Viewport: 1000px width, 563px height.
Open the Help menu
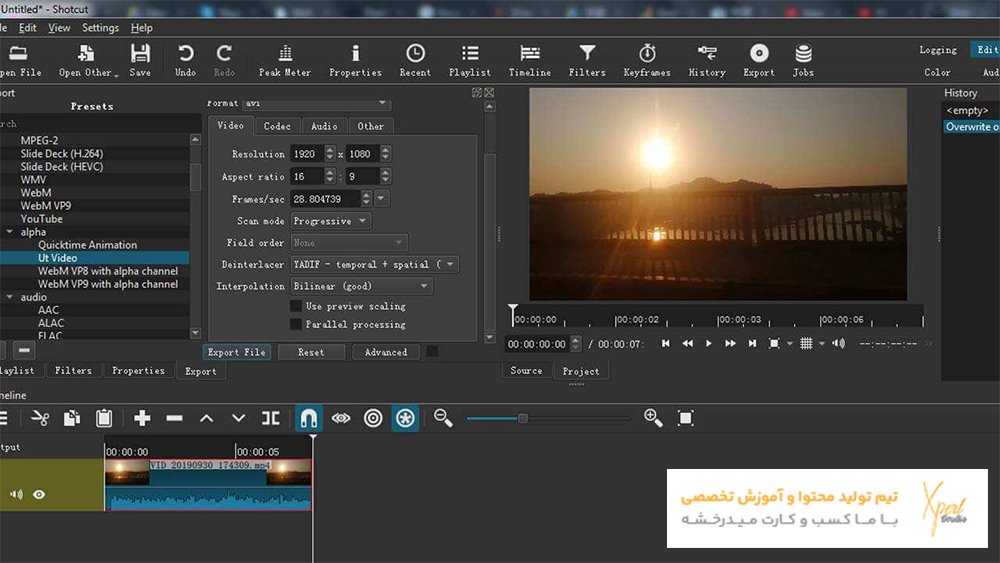point(142,28)
